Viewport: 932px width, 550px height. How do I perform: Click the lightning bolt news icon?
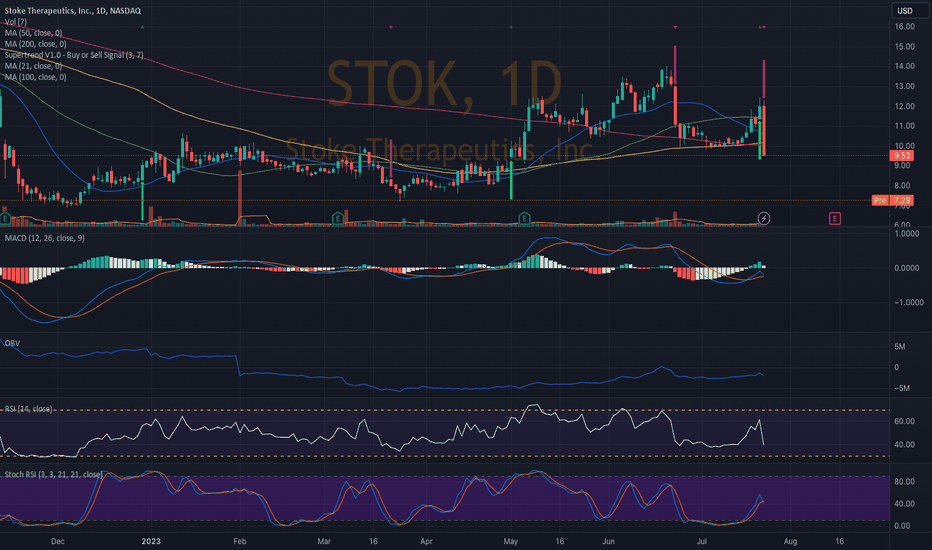coord(764,219)
